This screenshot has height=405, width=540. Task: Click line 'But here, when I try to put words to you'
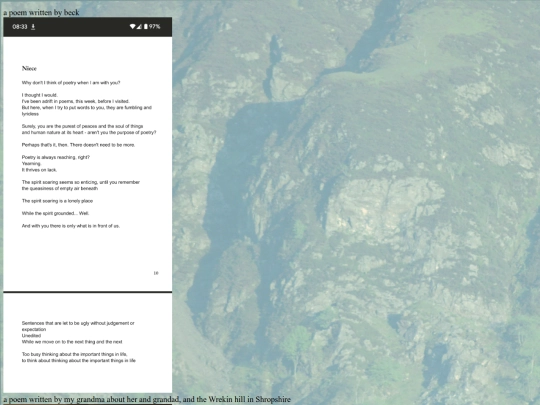click(87, 107)
